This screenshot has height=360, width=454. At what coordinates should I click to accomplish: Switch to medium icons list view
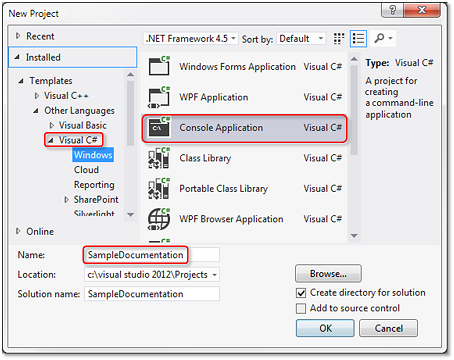point(358,38)
